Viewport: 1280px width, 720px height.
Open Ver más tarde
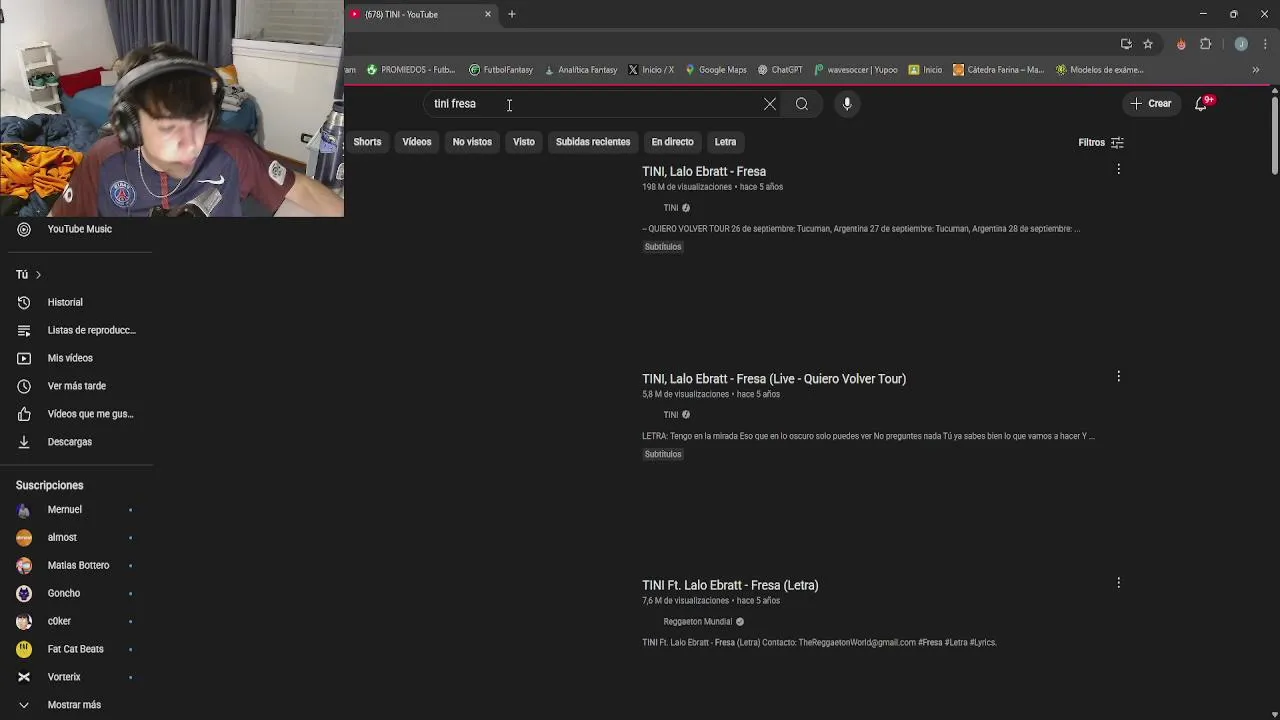pyautogui.click(x=76, y=386)
